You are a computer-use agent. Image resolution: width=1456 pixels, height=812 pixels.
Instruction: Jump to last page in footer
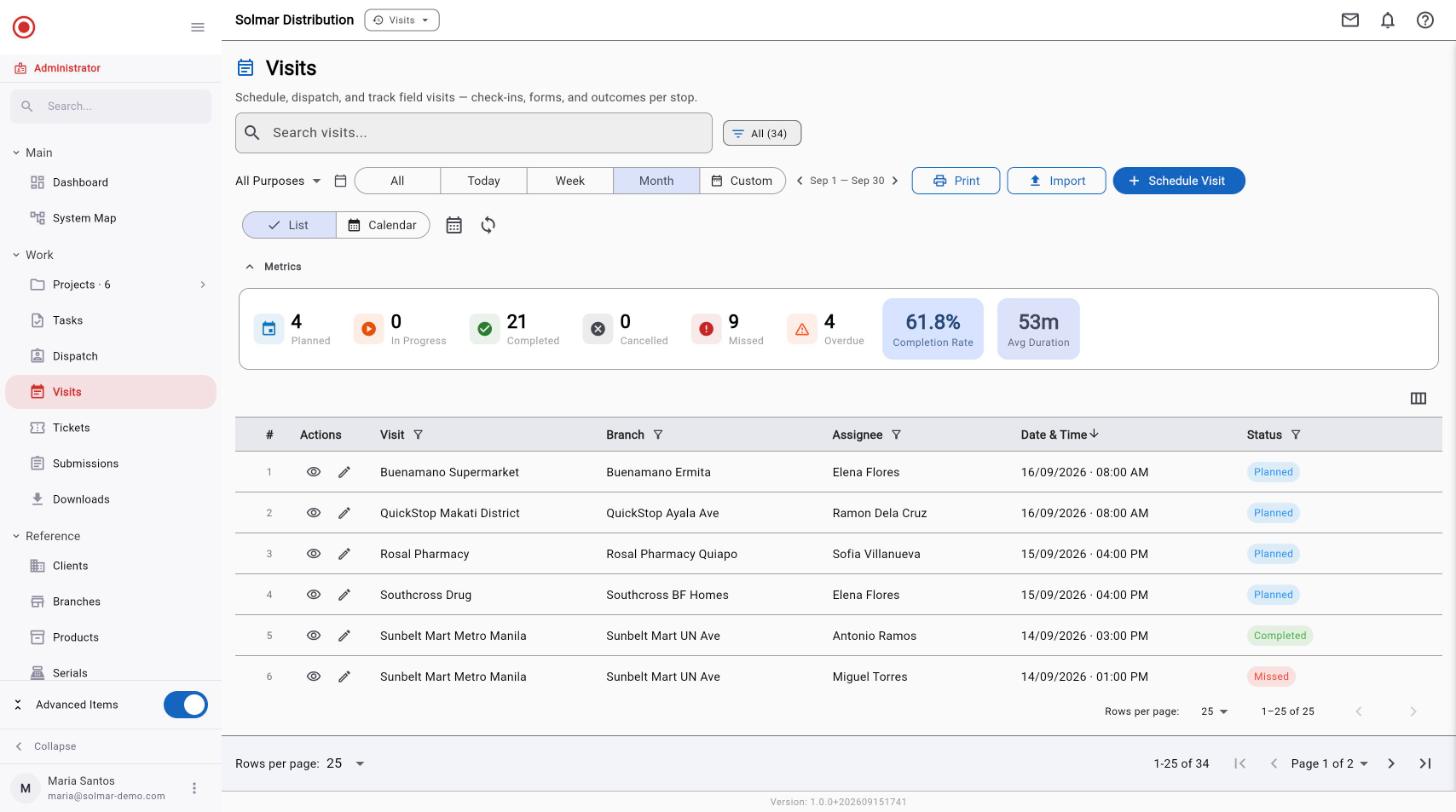(1425, 764)
